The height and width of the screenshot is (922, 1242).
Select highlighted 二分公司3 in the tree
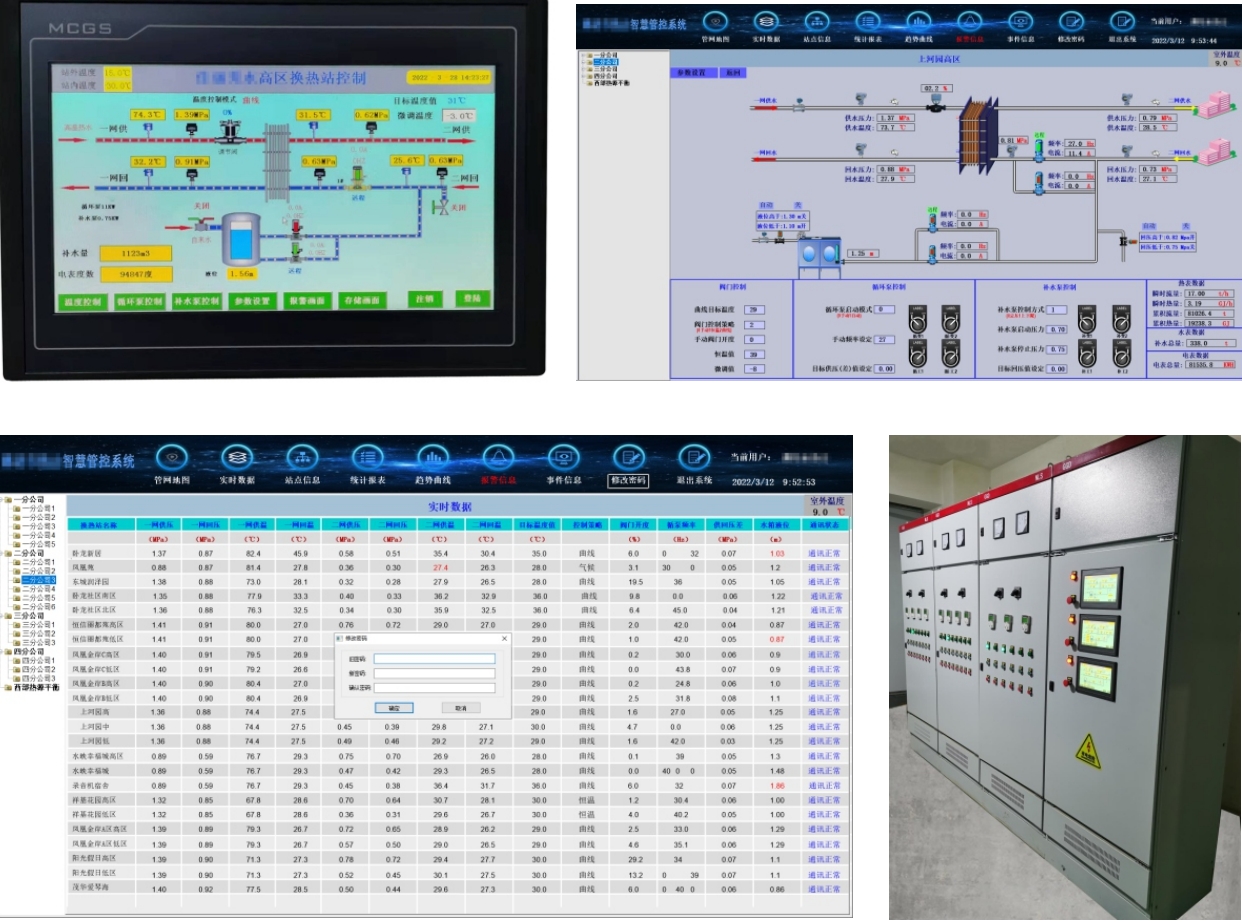(x=38, y=580)
